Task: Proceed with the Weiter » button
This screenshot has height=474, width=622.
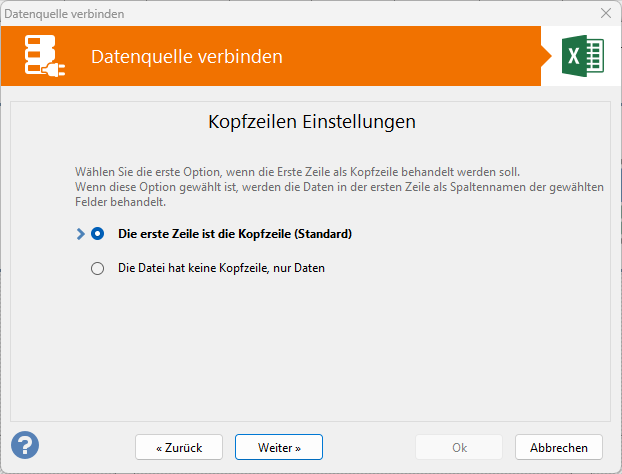Action: pyautogui.click(x=279, y=447)
